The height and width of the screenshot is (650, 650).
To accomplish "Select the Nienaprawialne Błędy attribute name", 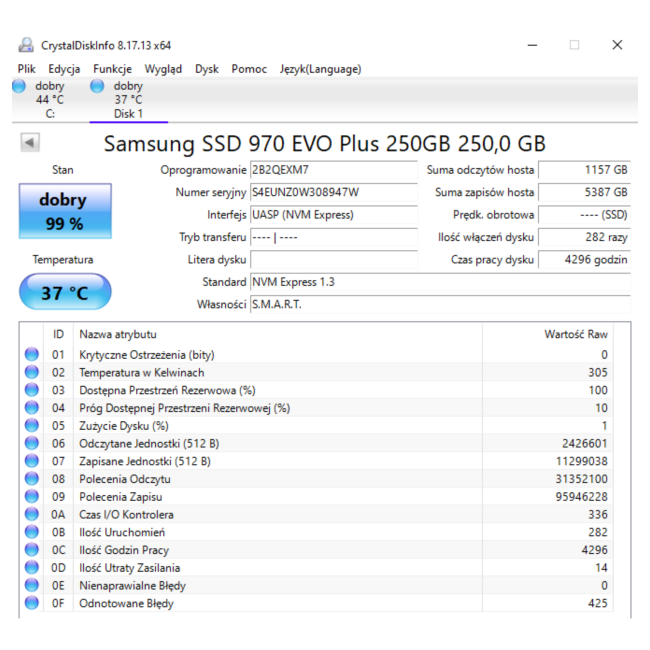I will [133, 586].
